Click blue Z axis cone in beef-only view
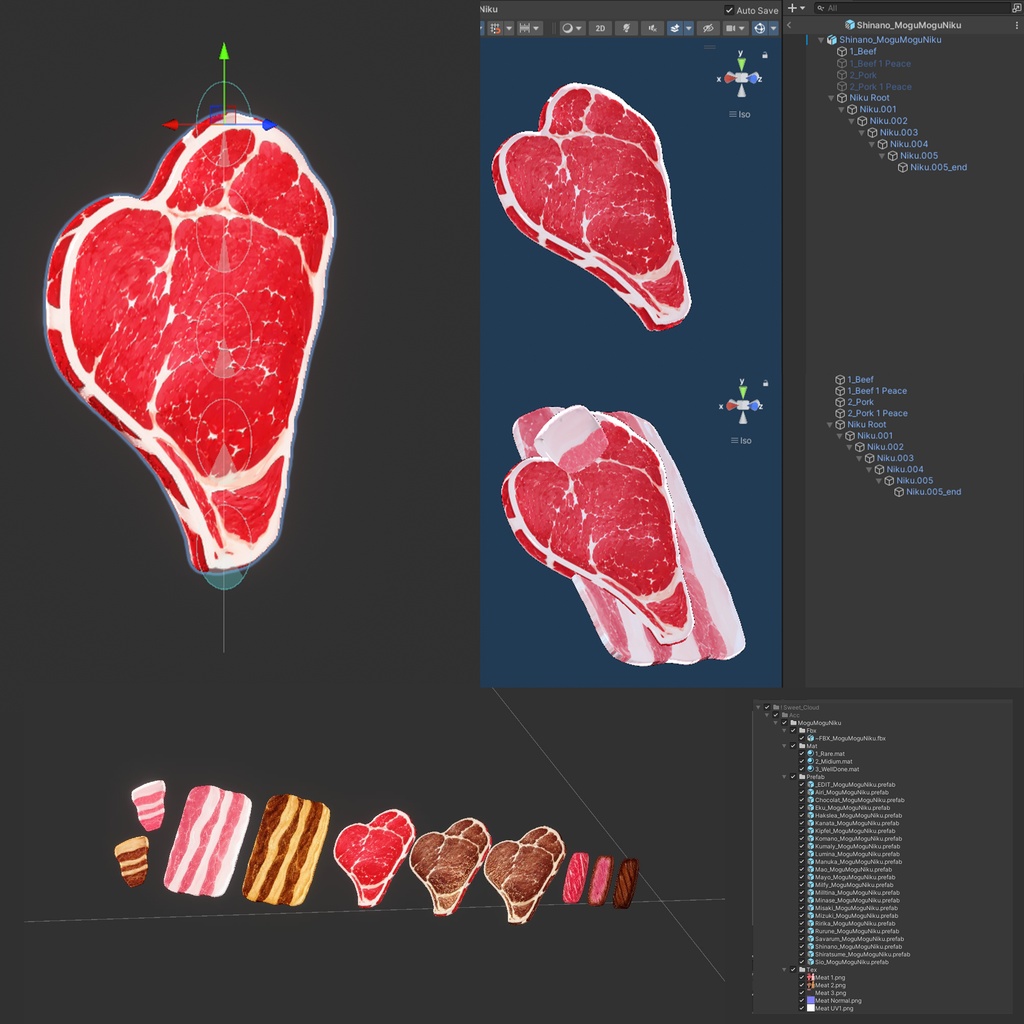The width and height of the screenshot is (1024, 1024). pos(754,78)
